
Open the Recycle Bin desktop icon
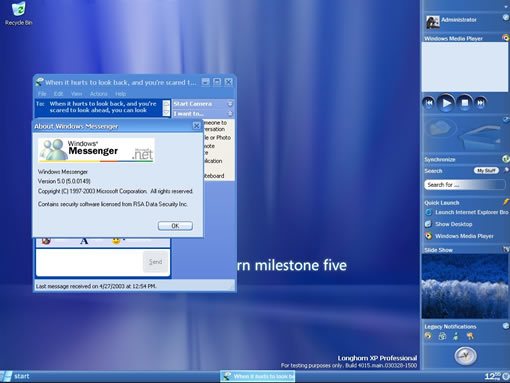tap(19, 14)
